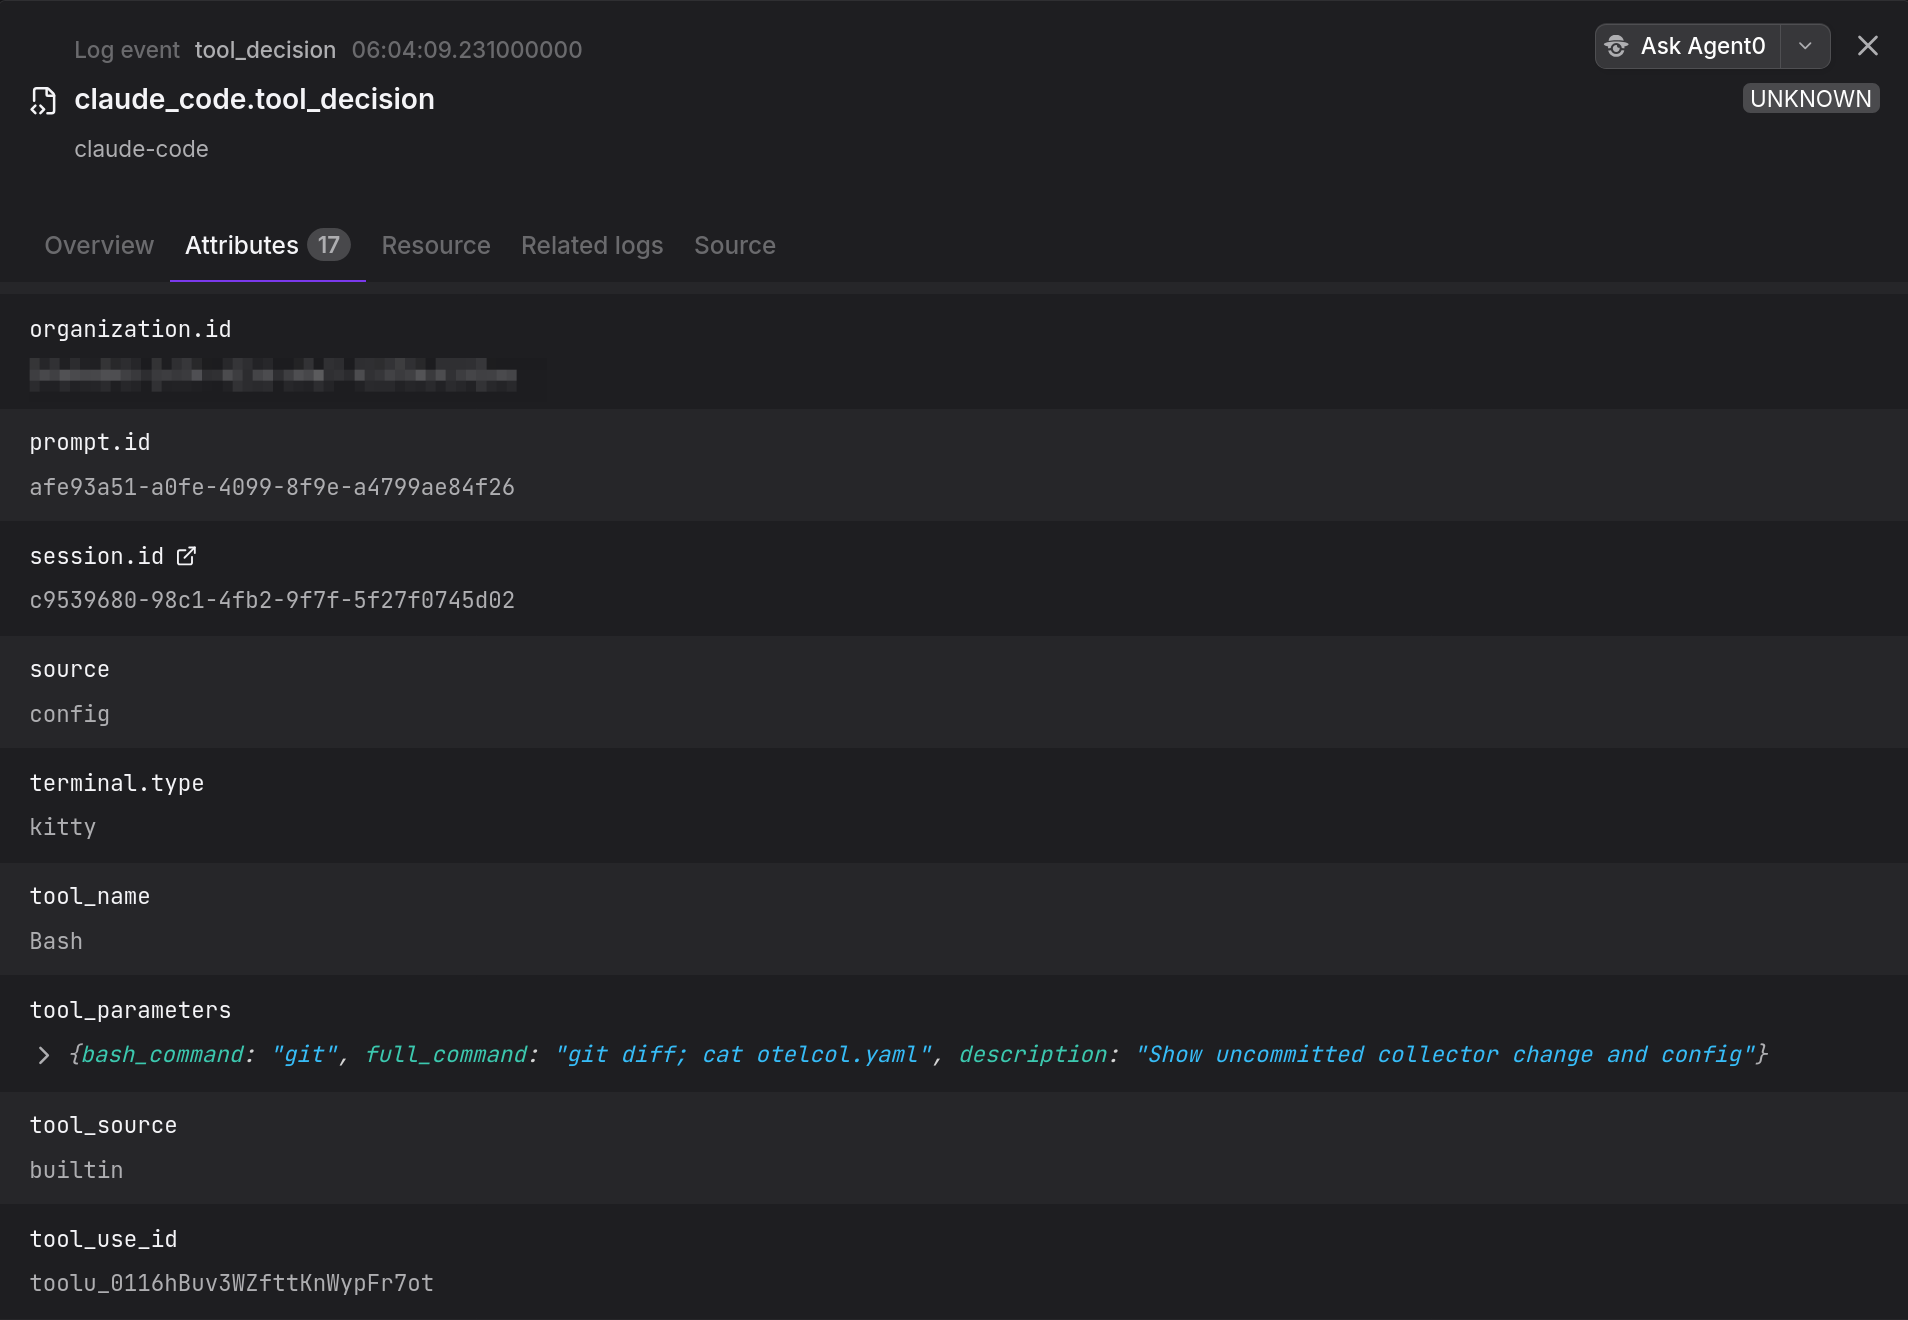Open the Resource tab
Image resolution: width=1908 pixels, height=1320 pixels.
(x=436, y=245)
